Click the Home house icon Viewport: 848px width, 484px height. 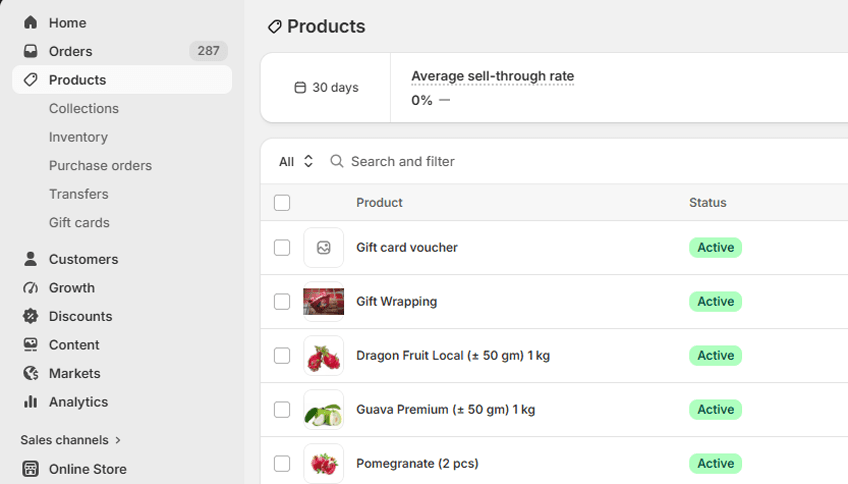coord(30,22)
